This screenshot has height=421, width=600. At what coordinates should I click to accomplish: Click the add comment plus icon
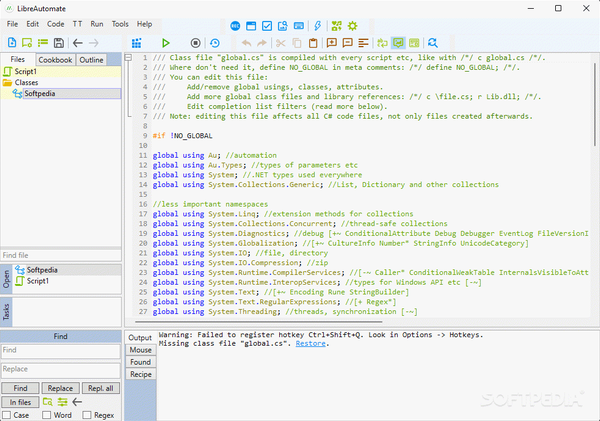332,43
